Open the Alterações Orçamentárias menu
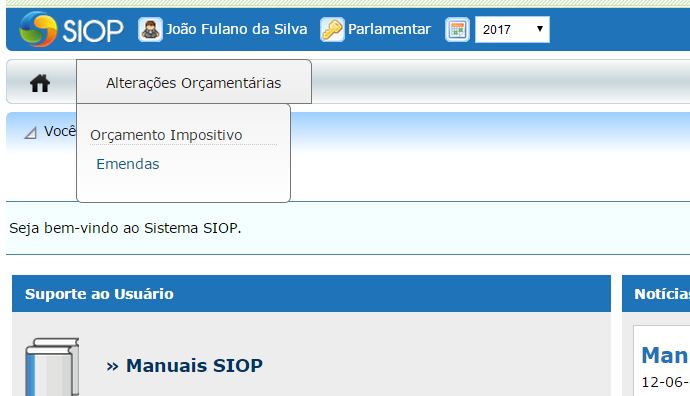The width and height of the screenshot is (690, 396). click(194, 82)
